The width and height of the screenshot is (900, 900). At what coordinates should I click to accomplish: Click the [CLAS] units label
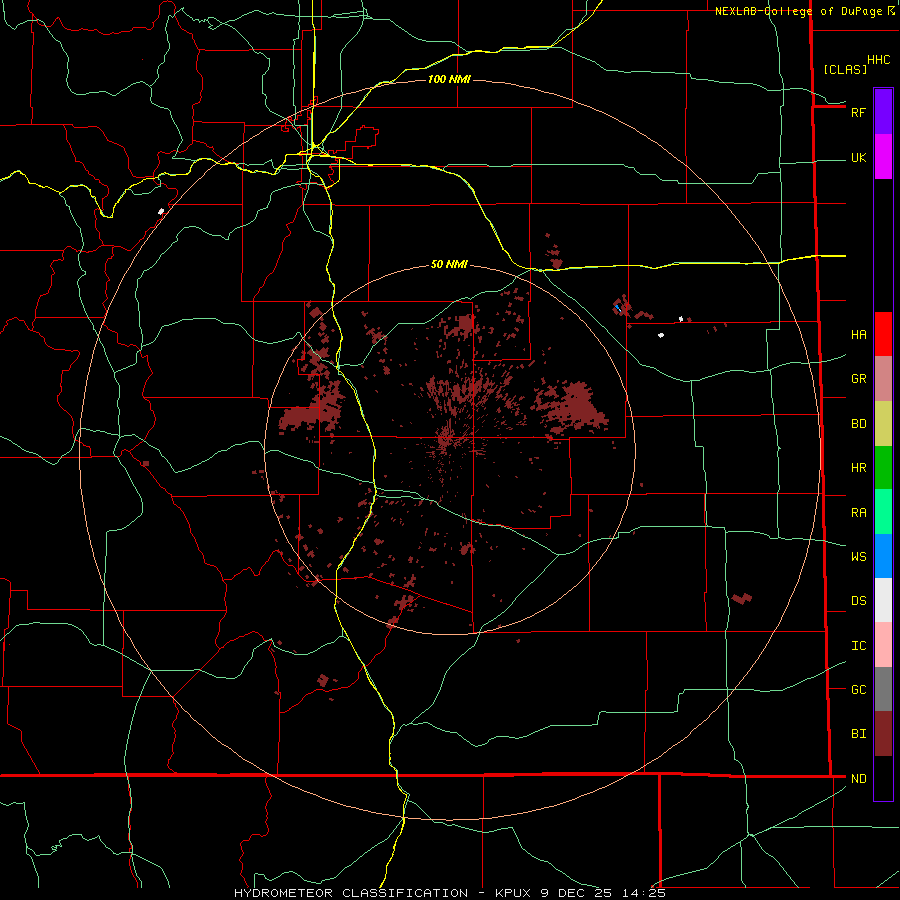(845, 69)
